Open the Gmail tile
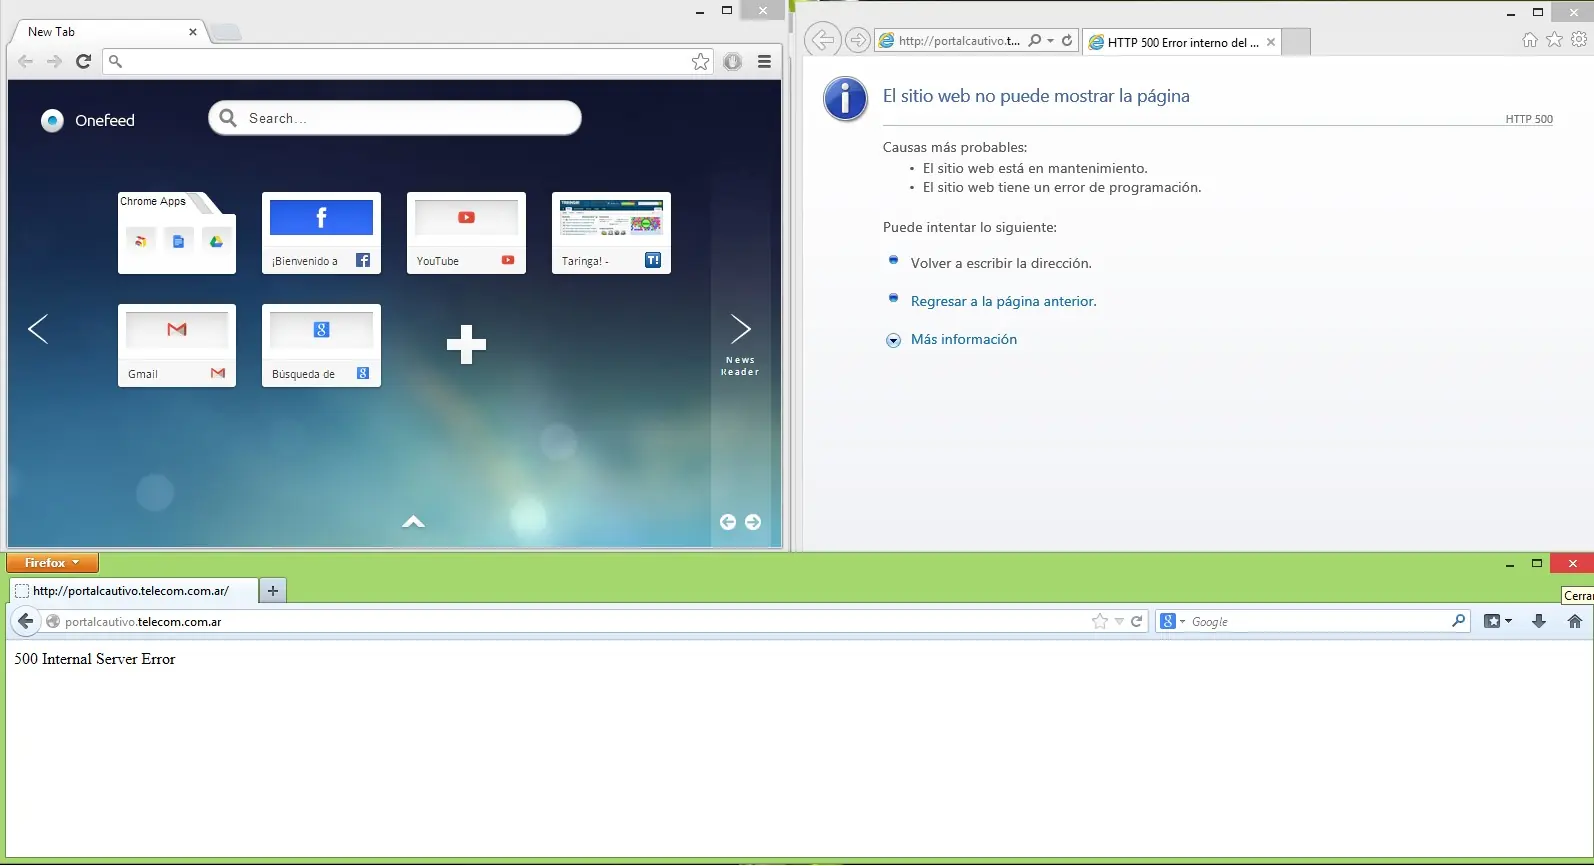 177,345
